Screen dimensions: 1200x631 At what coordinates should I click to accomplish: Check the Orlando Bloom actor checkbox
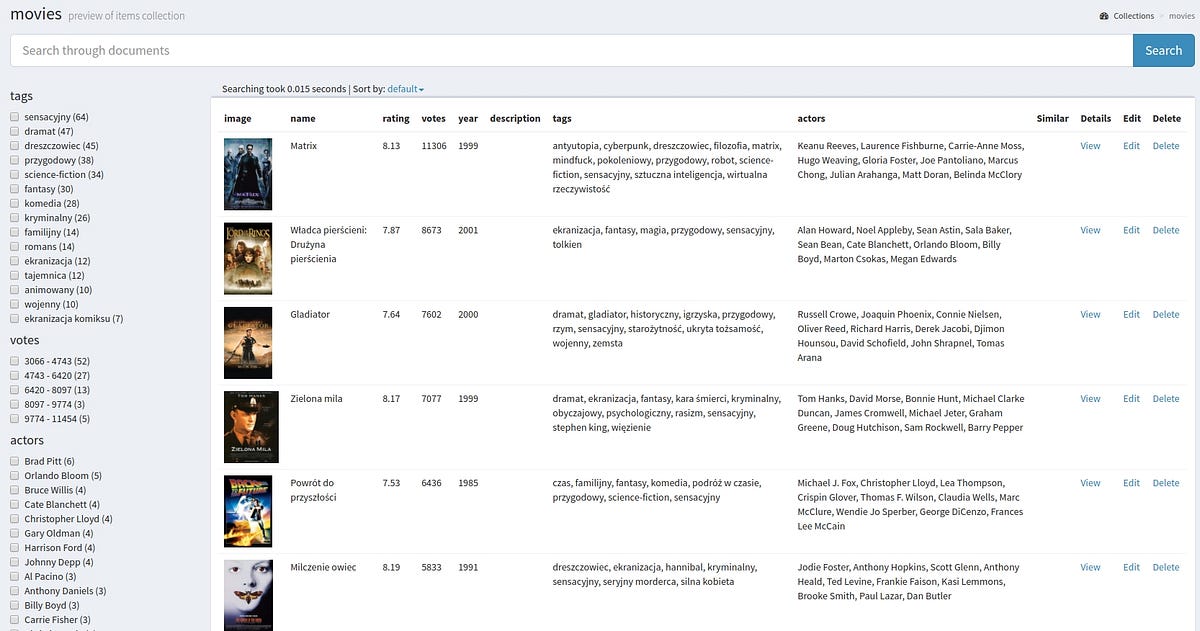[x=14, y=475]
